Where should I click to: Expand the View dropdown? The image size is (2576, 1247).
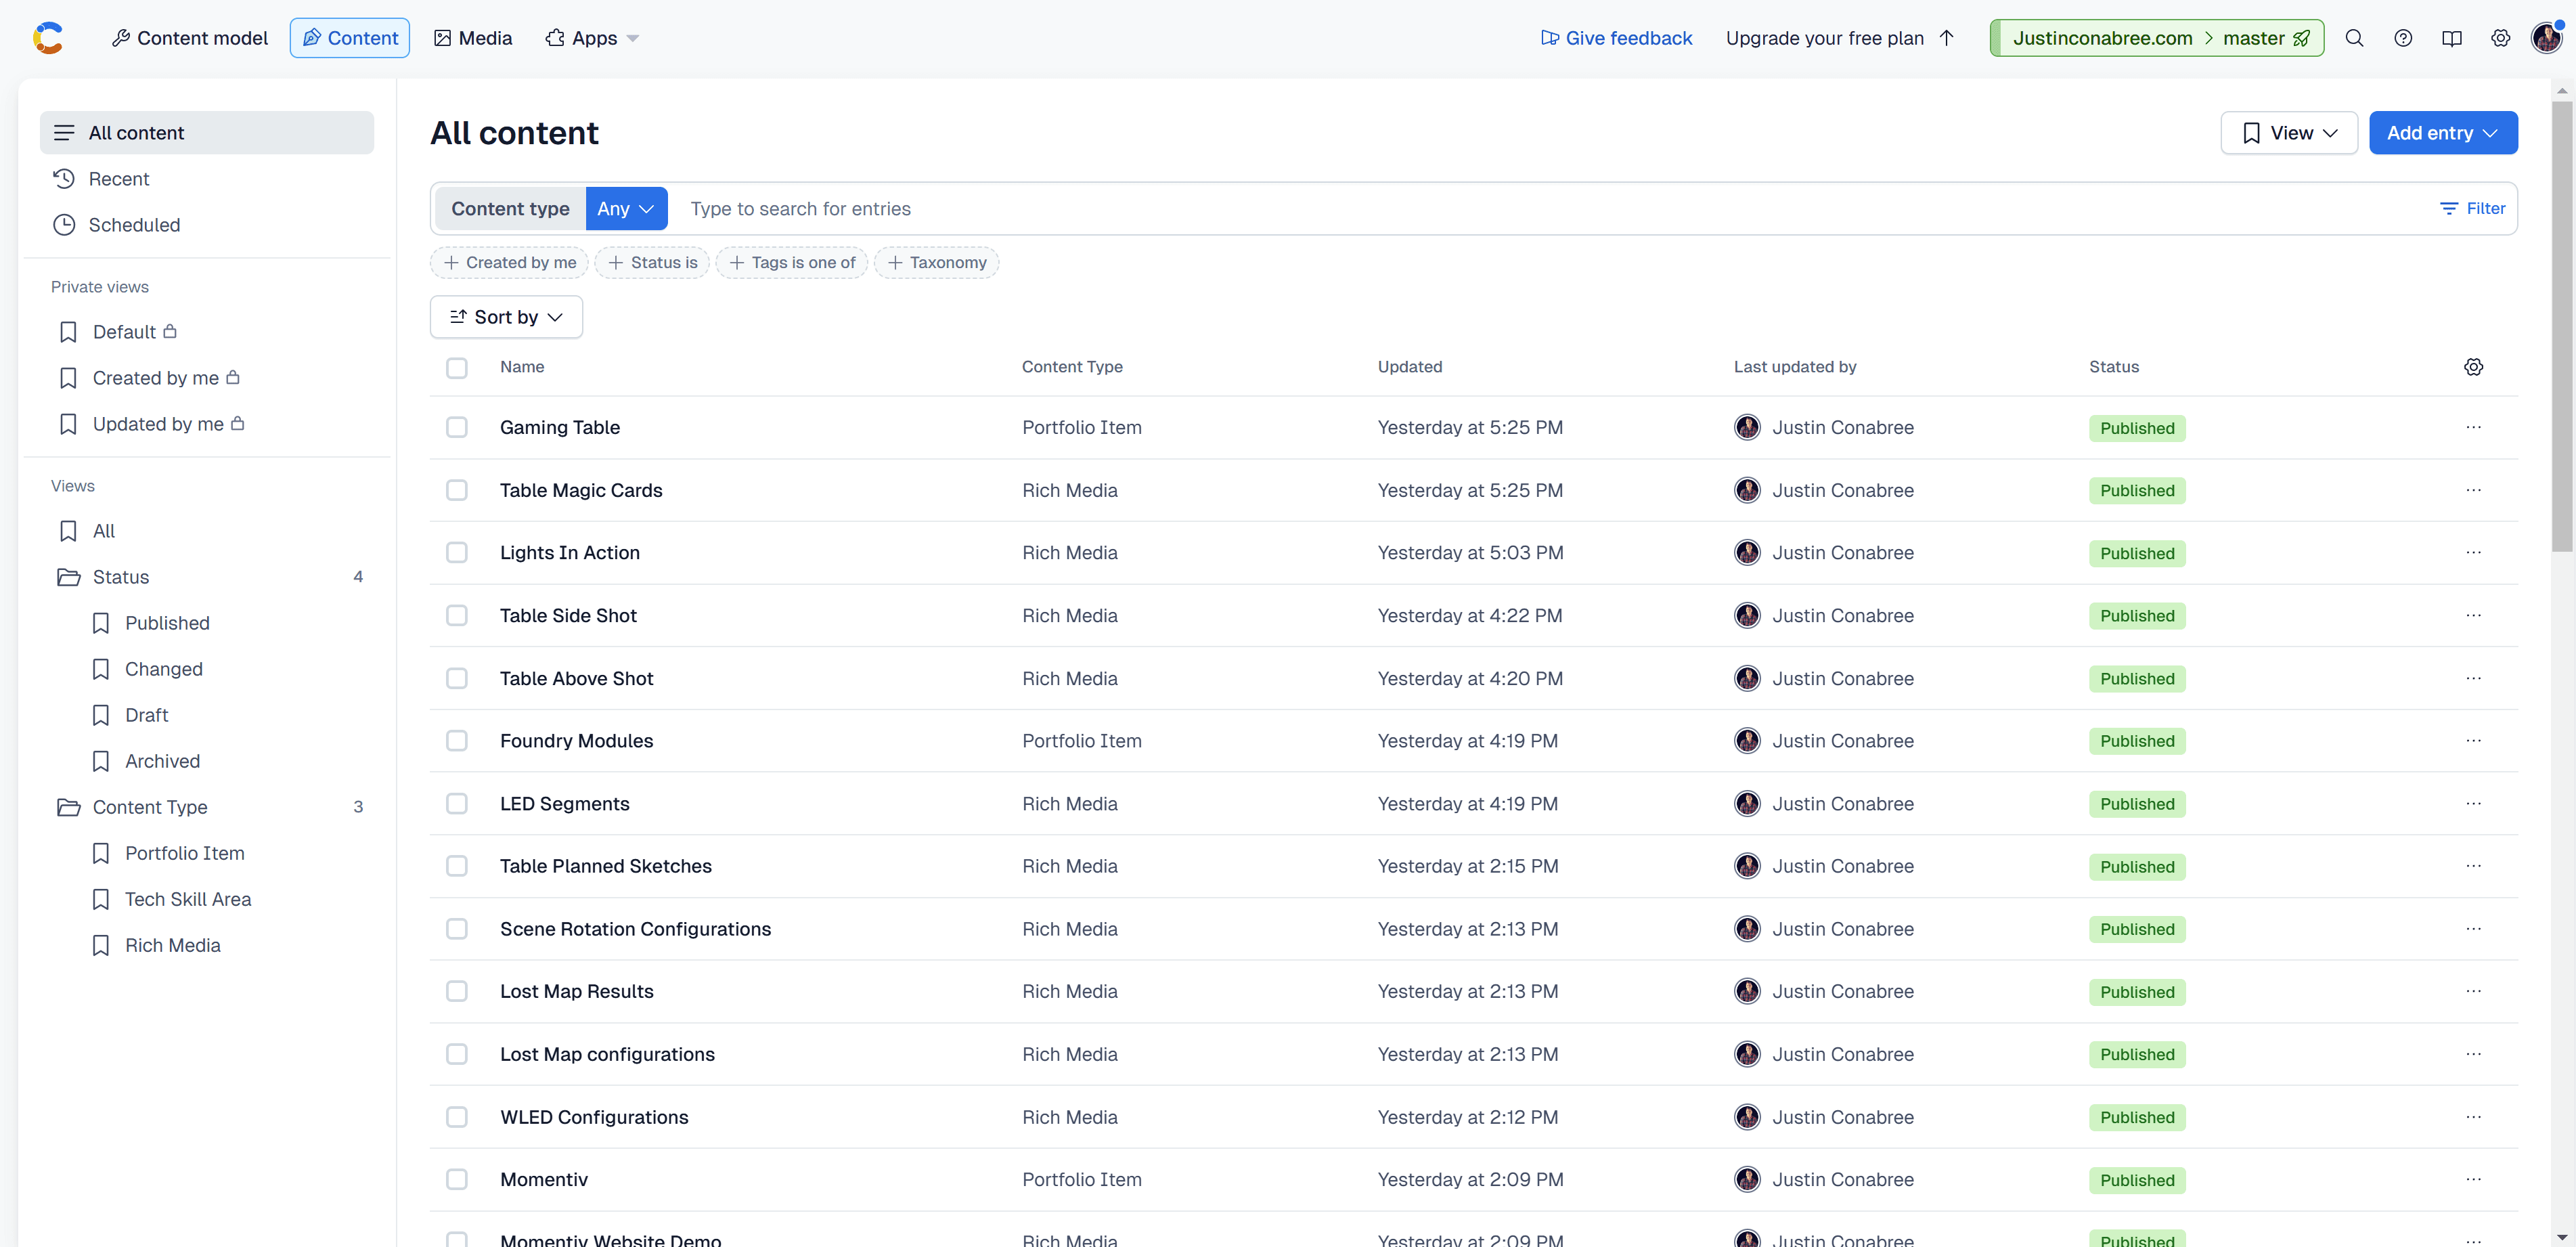tap(2289, 132)
